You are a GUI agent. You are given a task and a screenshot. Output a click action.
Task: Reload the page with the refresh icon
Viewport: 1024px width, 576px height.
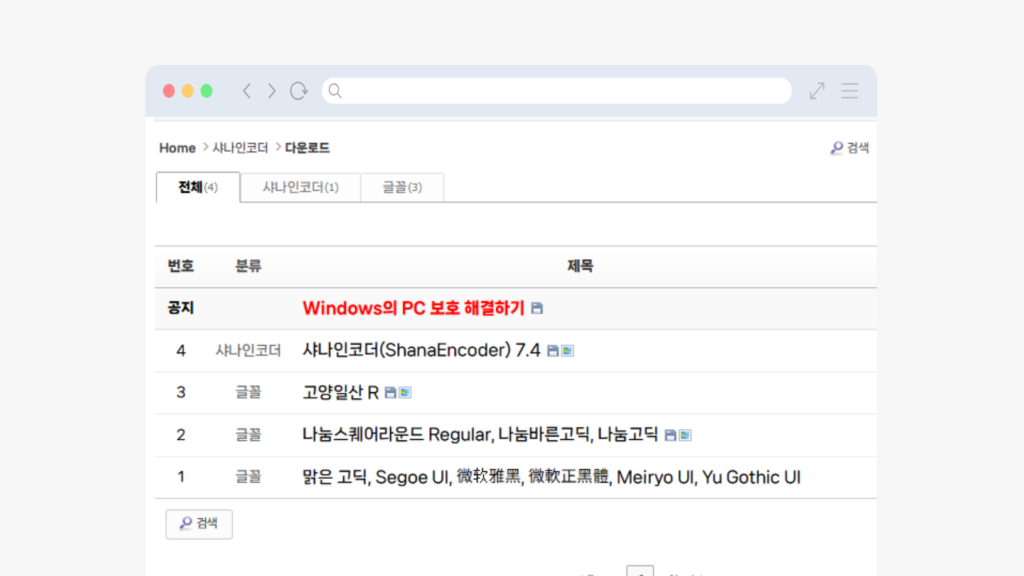pos(298,91)
